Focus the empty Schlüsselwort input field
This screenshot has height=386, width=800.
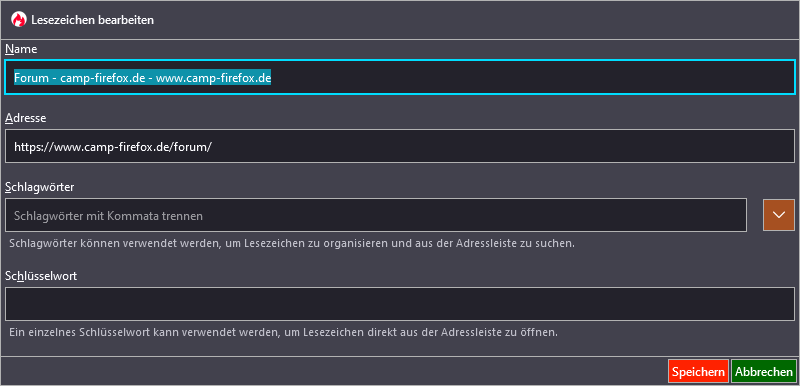[400, 304]
